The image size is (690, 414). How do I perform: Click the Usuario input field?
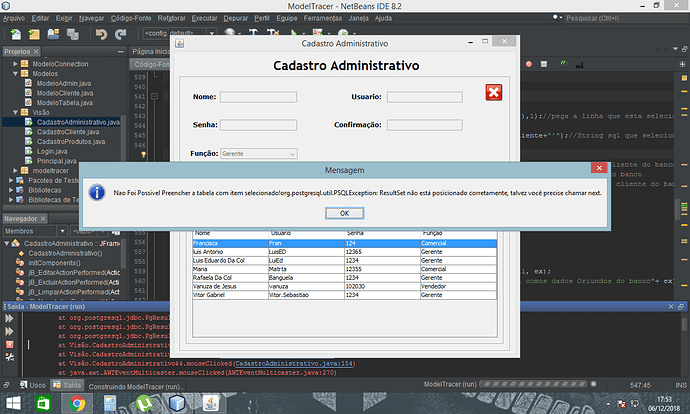coord(425,97)
